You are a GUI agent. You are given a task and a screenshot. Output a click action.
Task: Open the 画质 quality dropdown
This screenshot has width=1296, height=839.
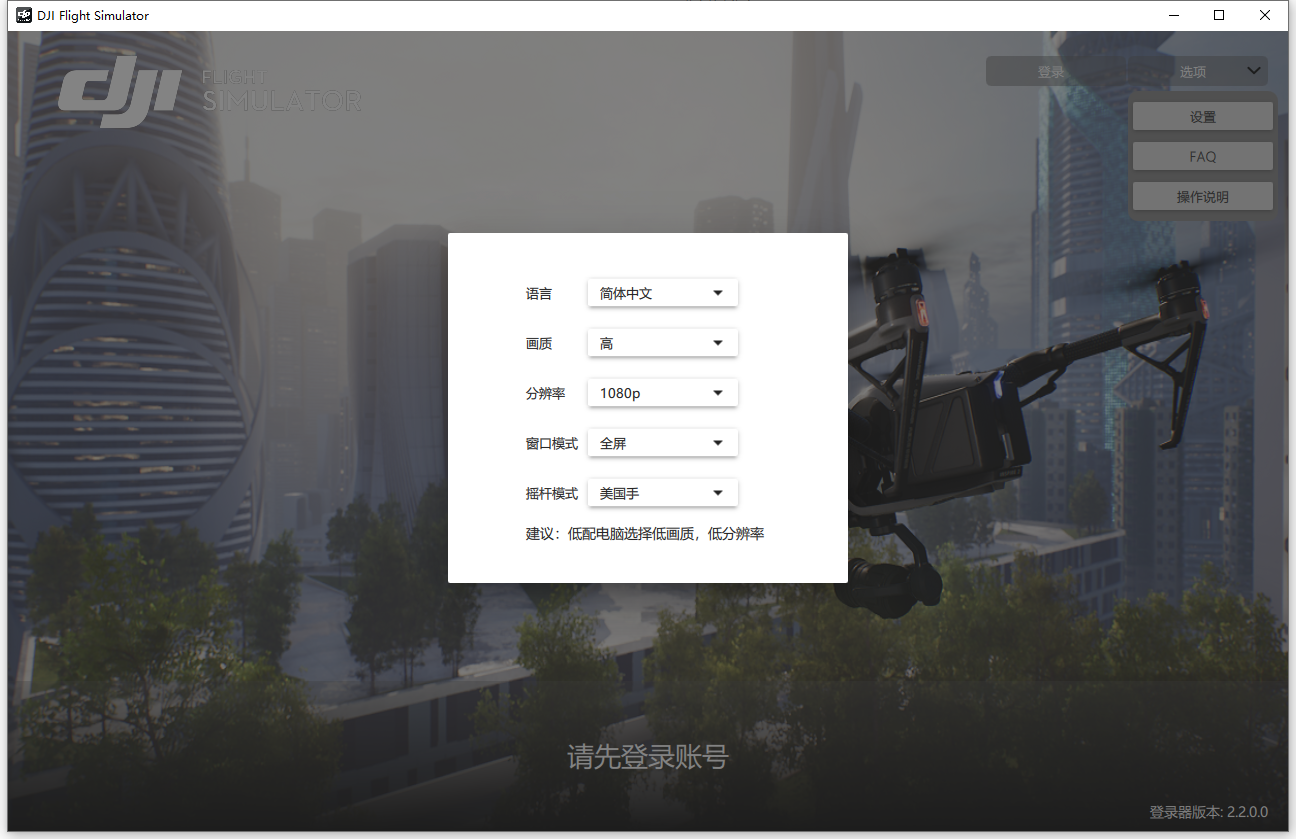pos(662,343)
